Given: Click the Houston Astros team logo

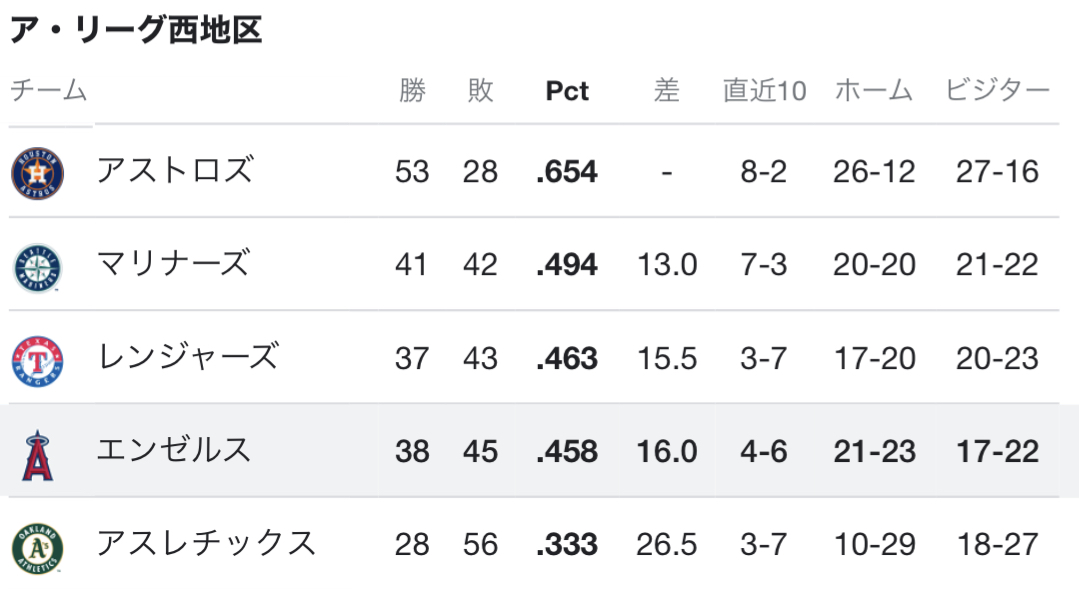Looking at the screenshot, I should (x=38, y=173).
